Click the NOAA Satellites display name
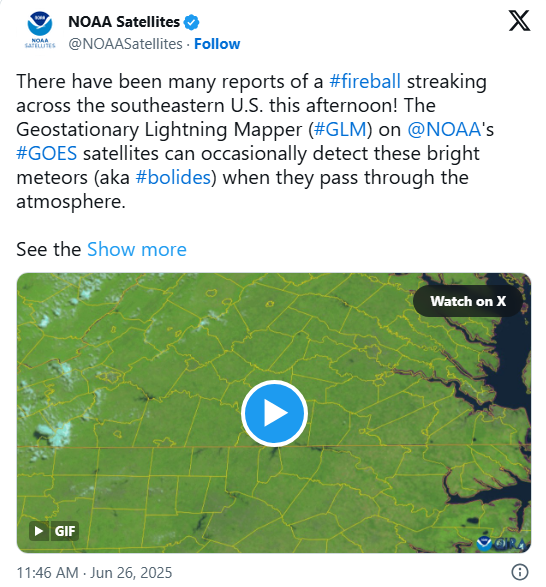The height and width of the screenshot is (587, 546). point(124,22)
